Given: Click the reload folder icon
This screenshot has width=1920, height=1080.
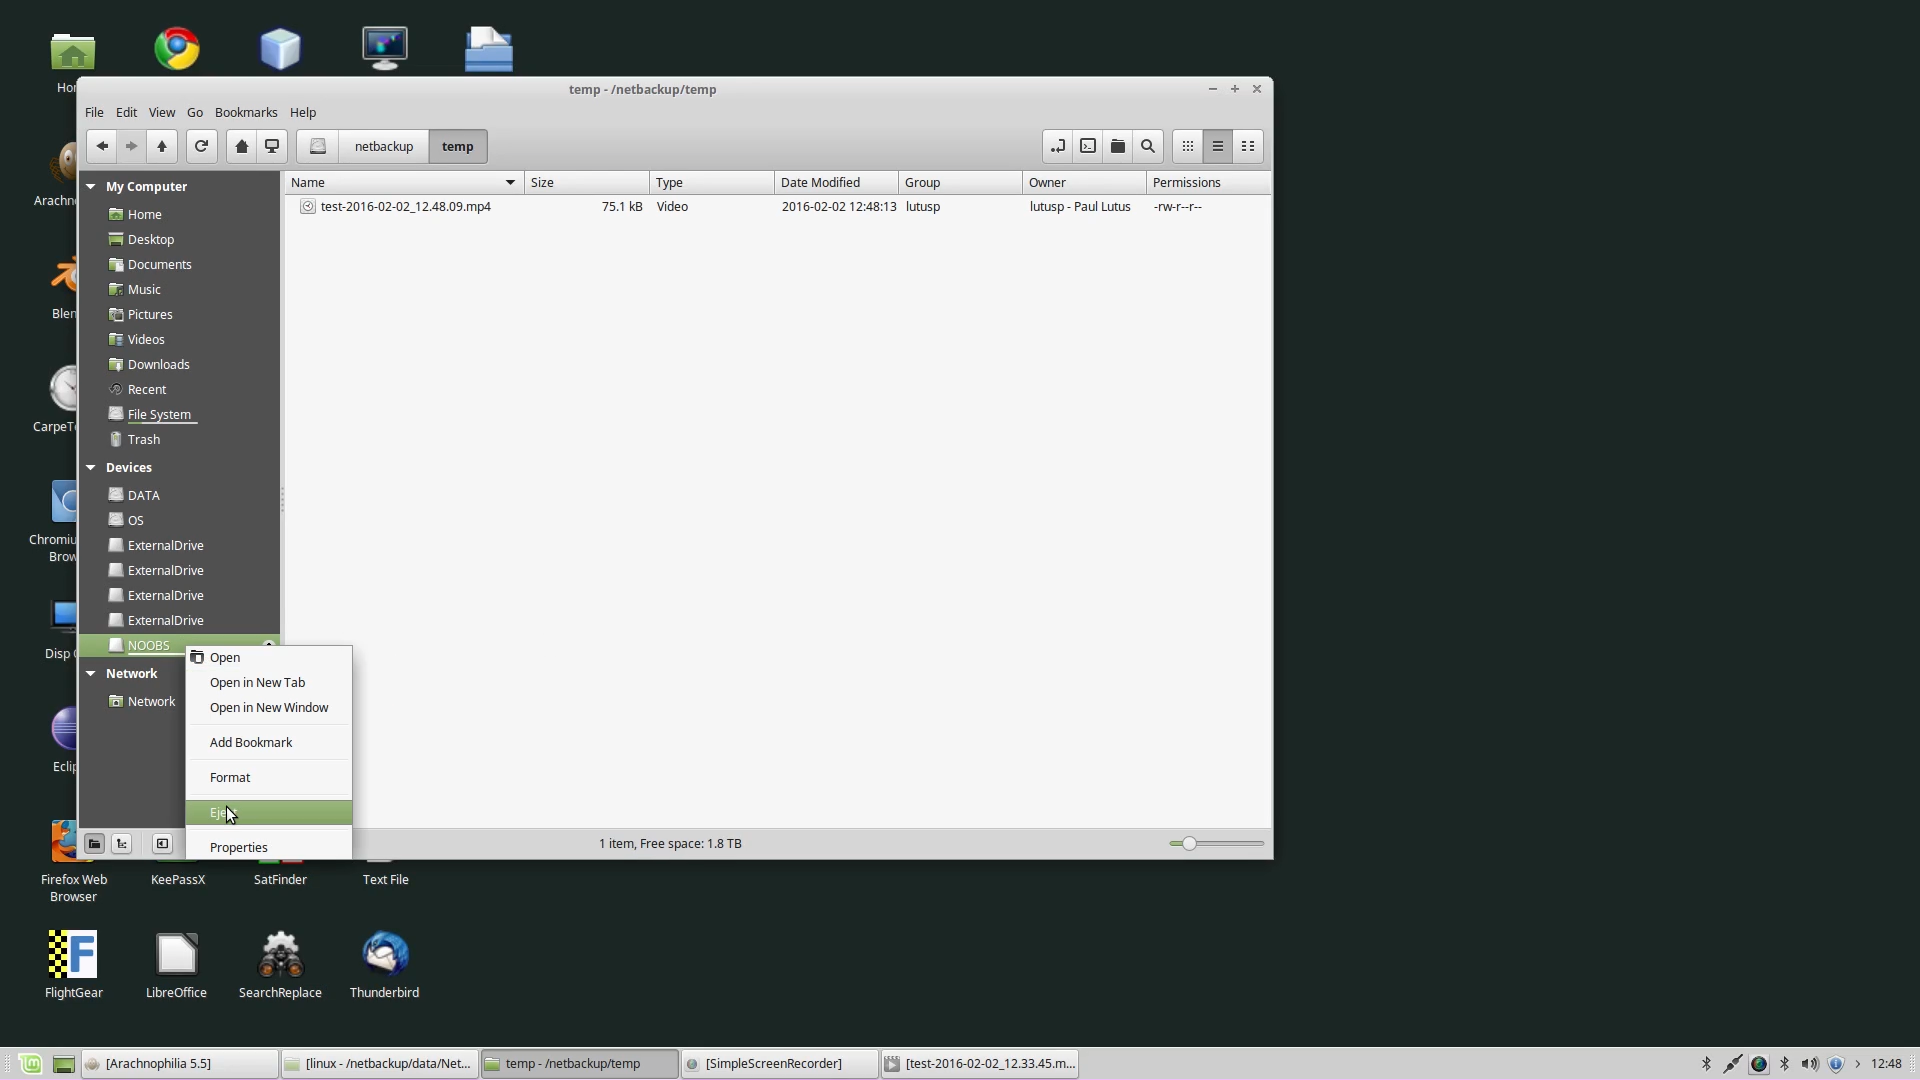Looking at the screenshot, I should coord(201,146).
